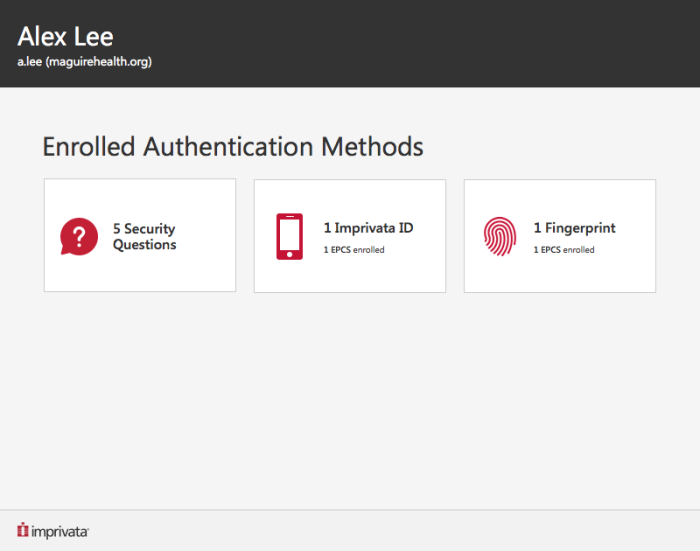Click the '1 Fingerprint' label text
Screen dimensions: 700x551
[574, 228]
